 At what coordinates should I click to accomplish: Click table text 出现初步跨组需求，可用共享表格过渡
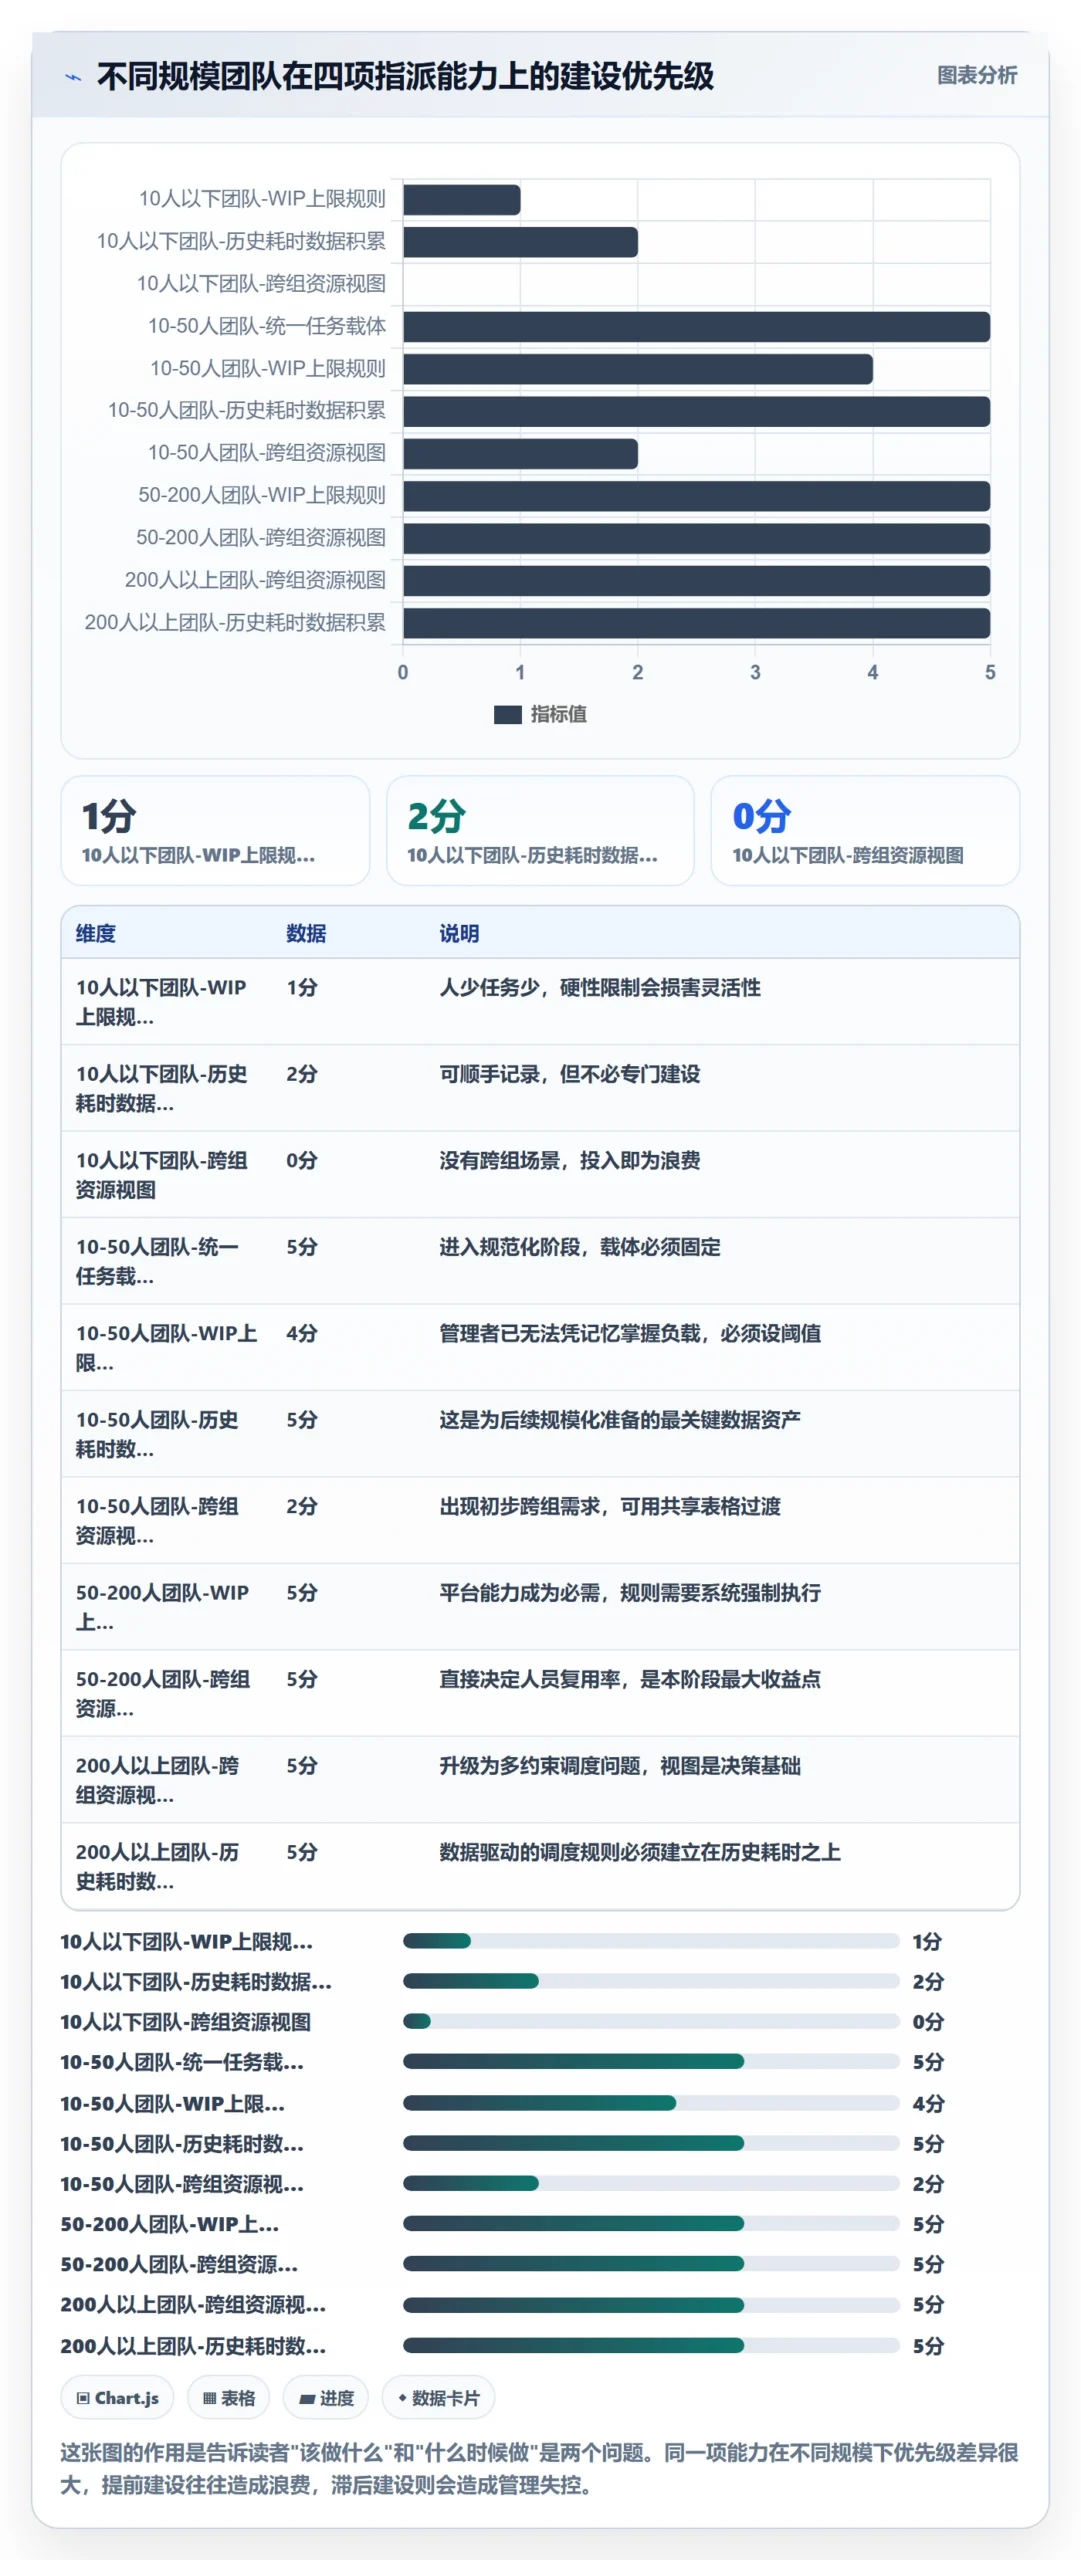click(x=610, y=1506)
